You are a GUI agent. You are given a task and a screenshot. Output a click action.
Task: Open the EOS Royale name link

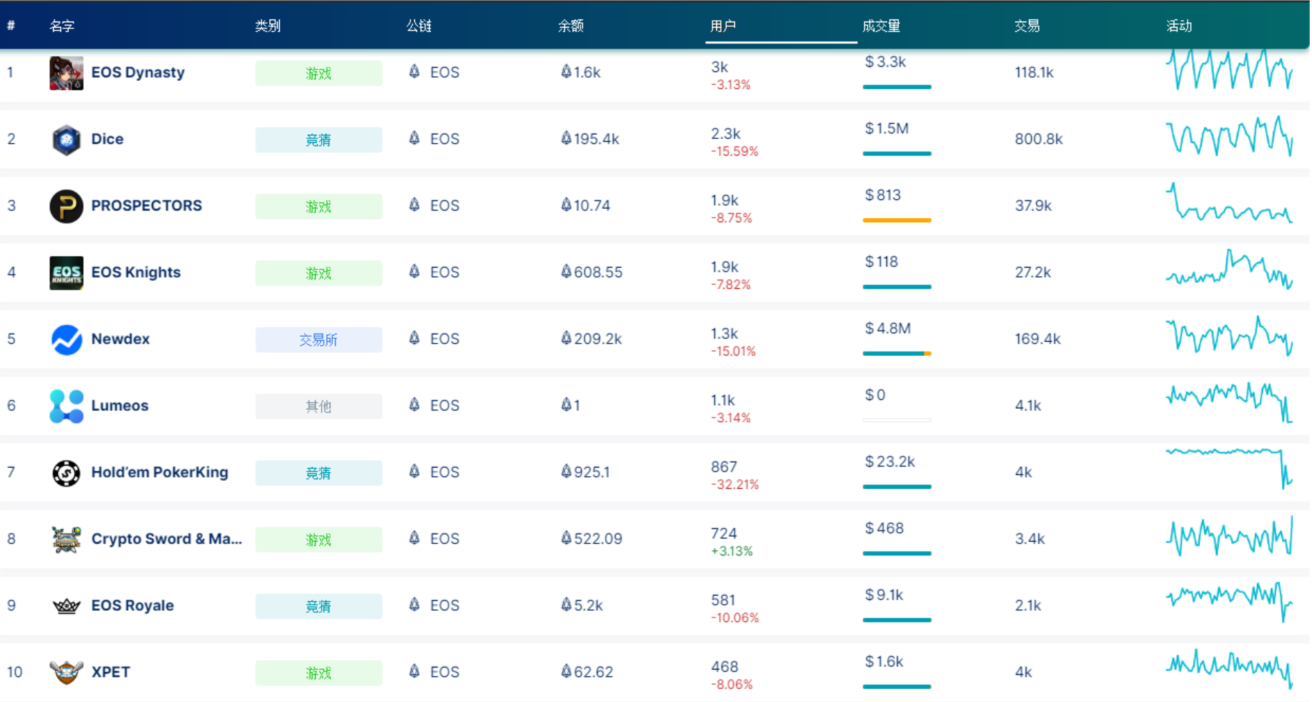(132, 606)
